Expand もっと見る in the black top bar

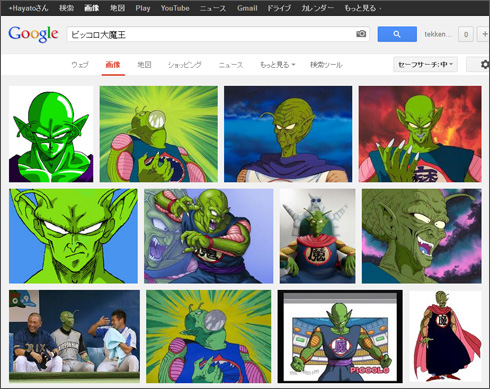coord(362,8)
